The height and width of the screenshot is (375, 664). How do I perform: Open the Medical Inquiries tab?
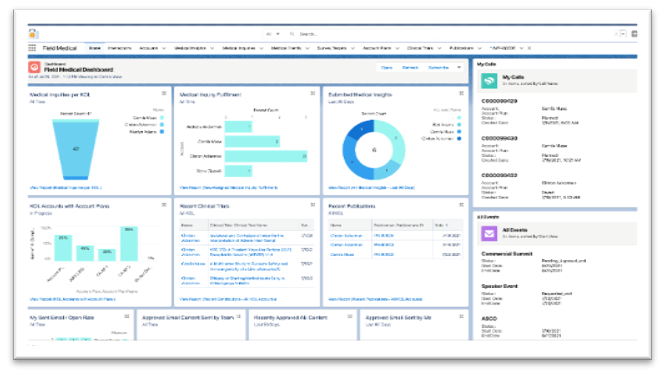pos(239,48)
